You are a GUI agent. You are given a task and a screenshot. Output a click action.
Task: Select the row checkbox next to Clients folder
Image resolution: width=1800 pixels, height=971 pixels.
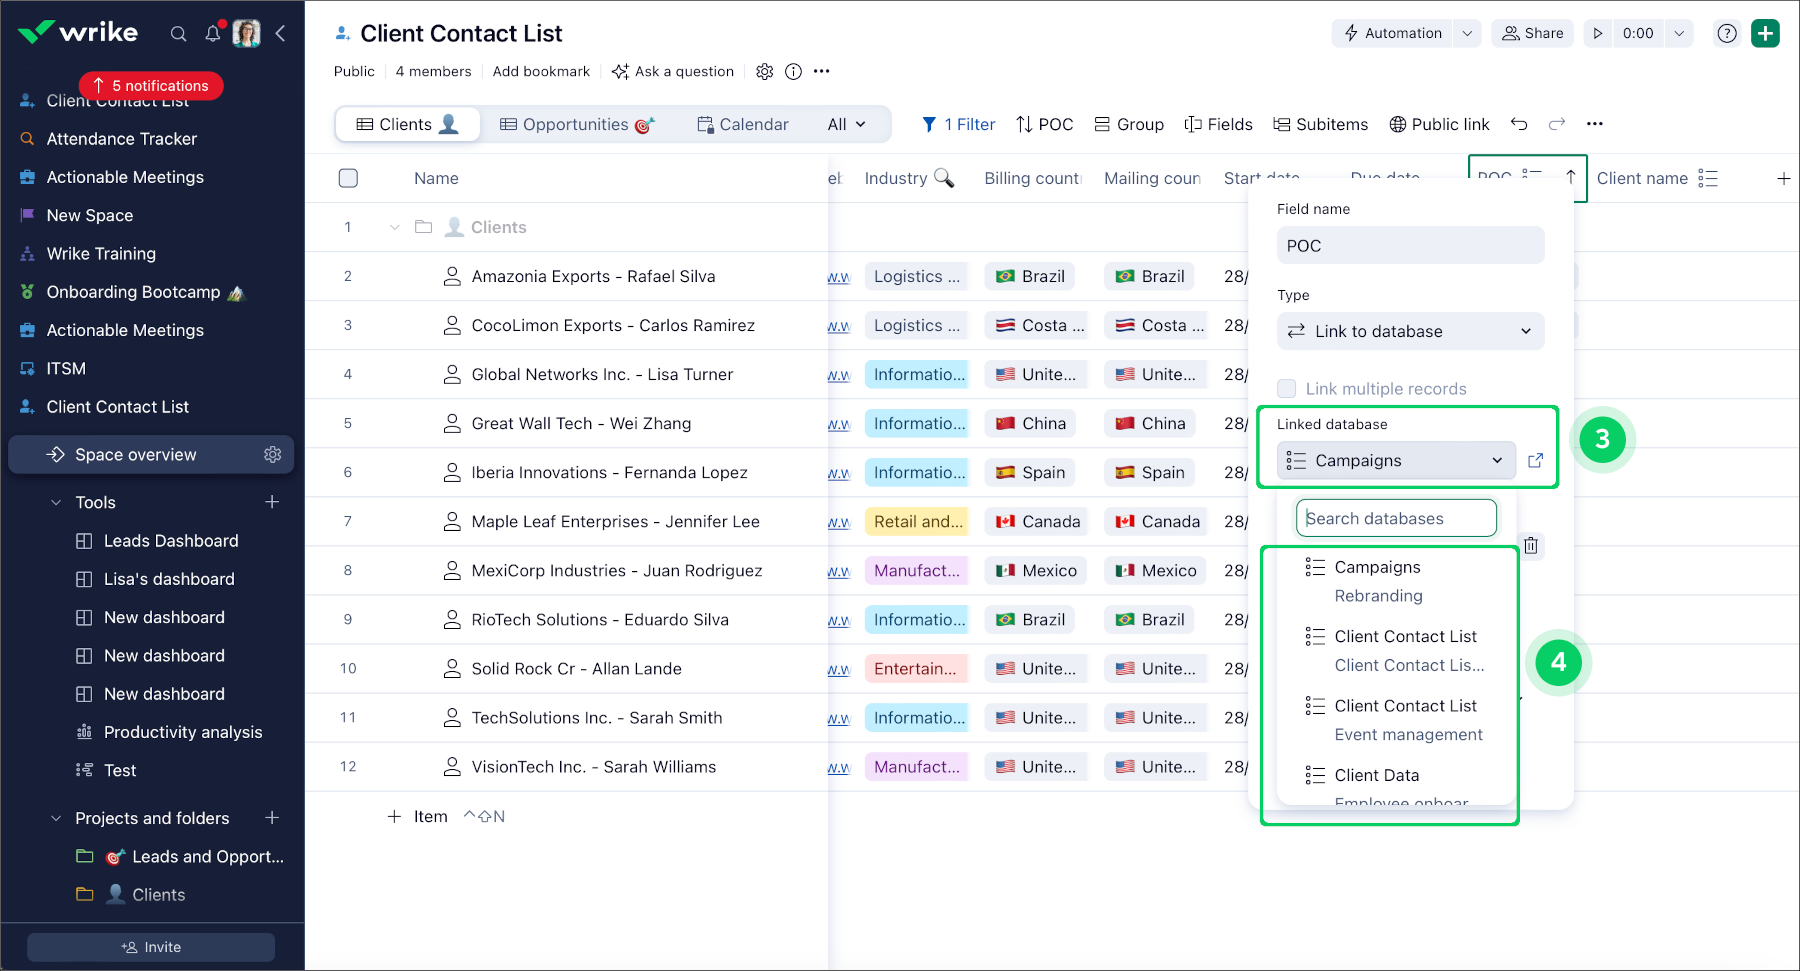click(x=348, y=227)
